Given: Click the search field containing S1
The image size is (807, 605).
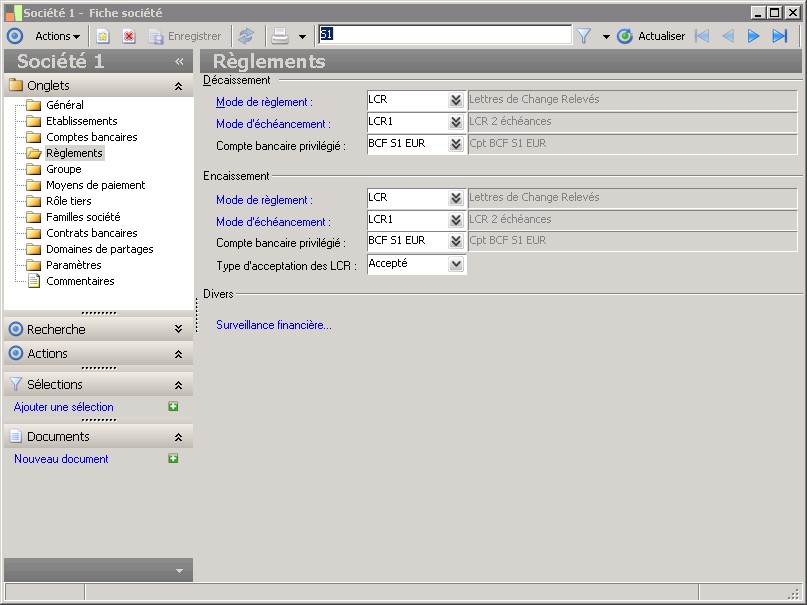Looking at the screenshot, I should pos(445,35).
